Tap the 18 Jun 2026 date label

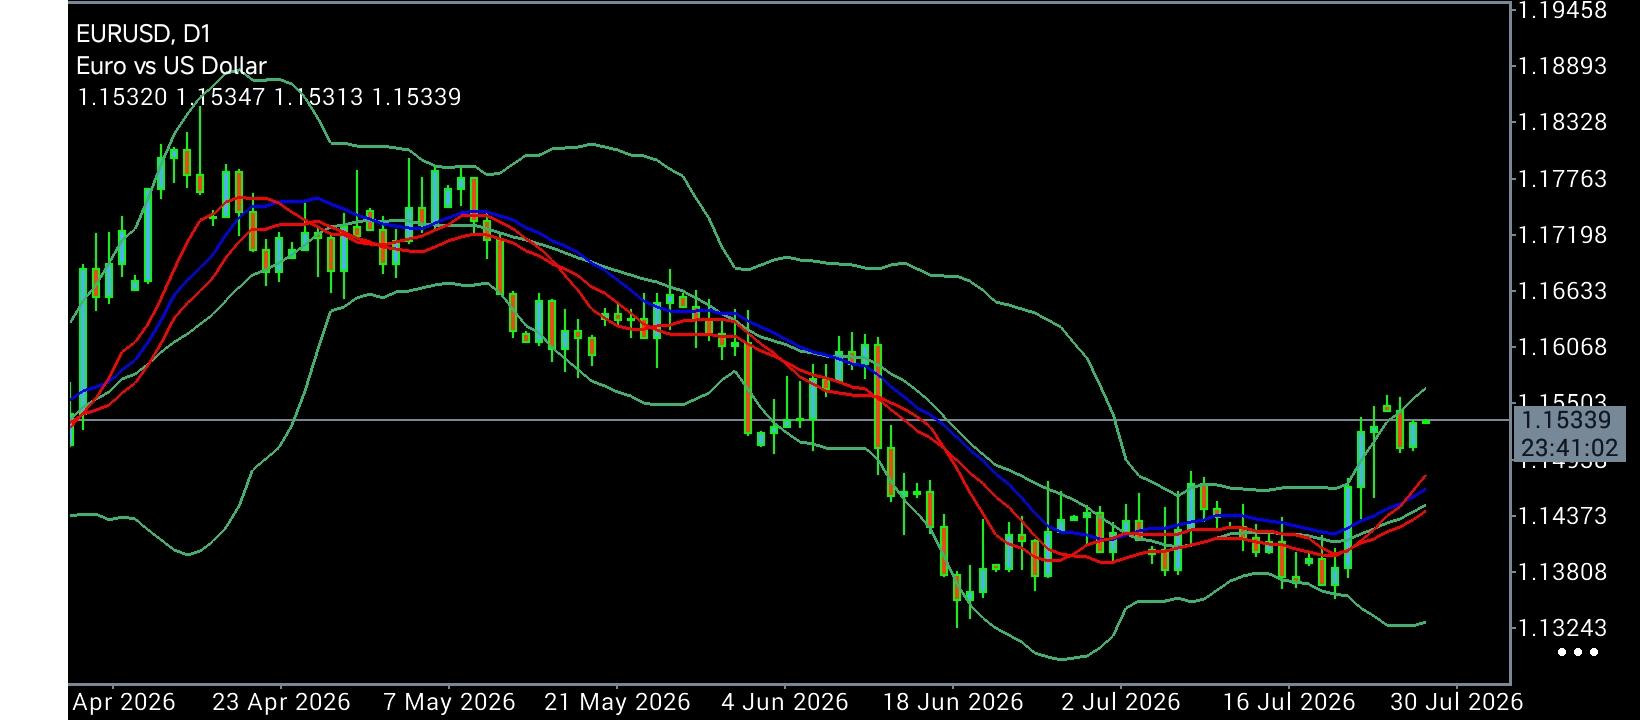(953, 702)
